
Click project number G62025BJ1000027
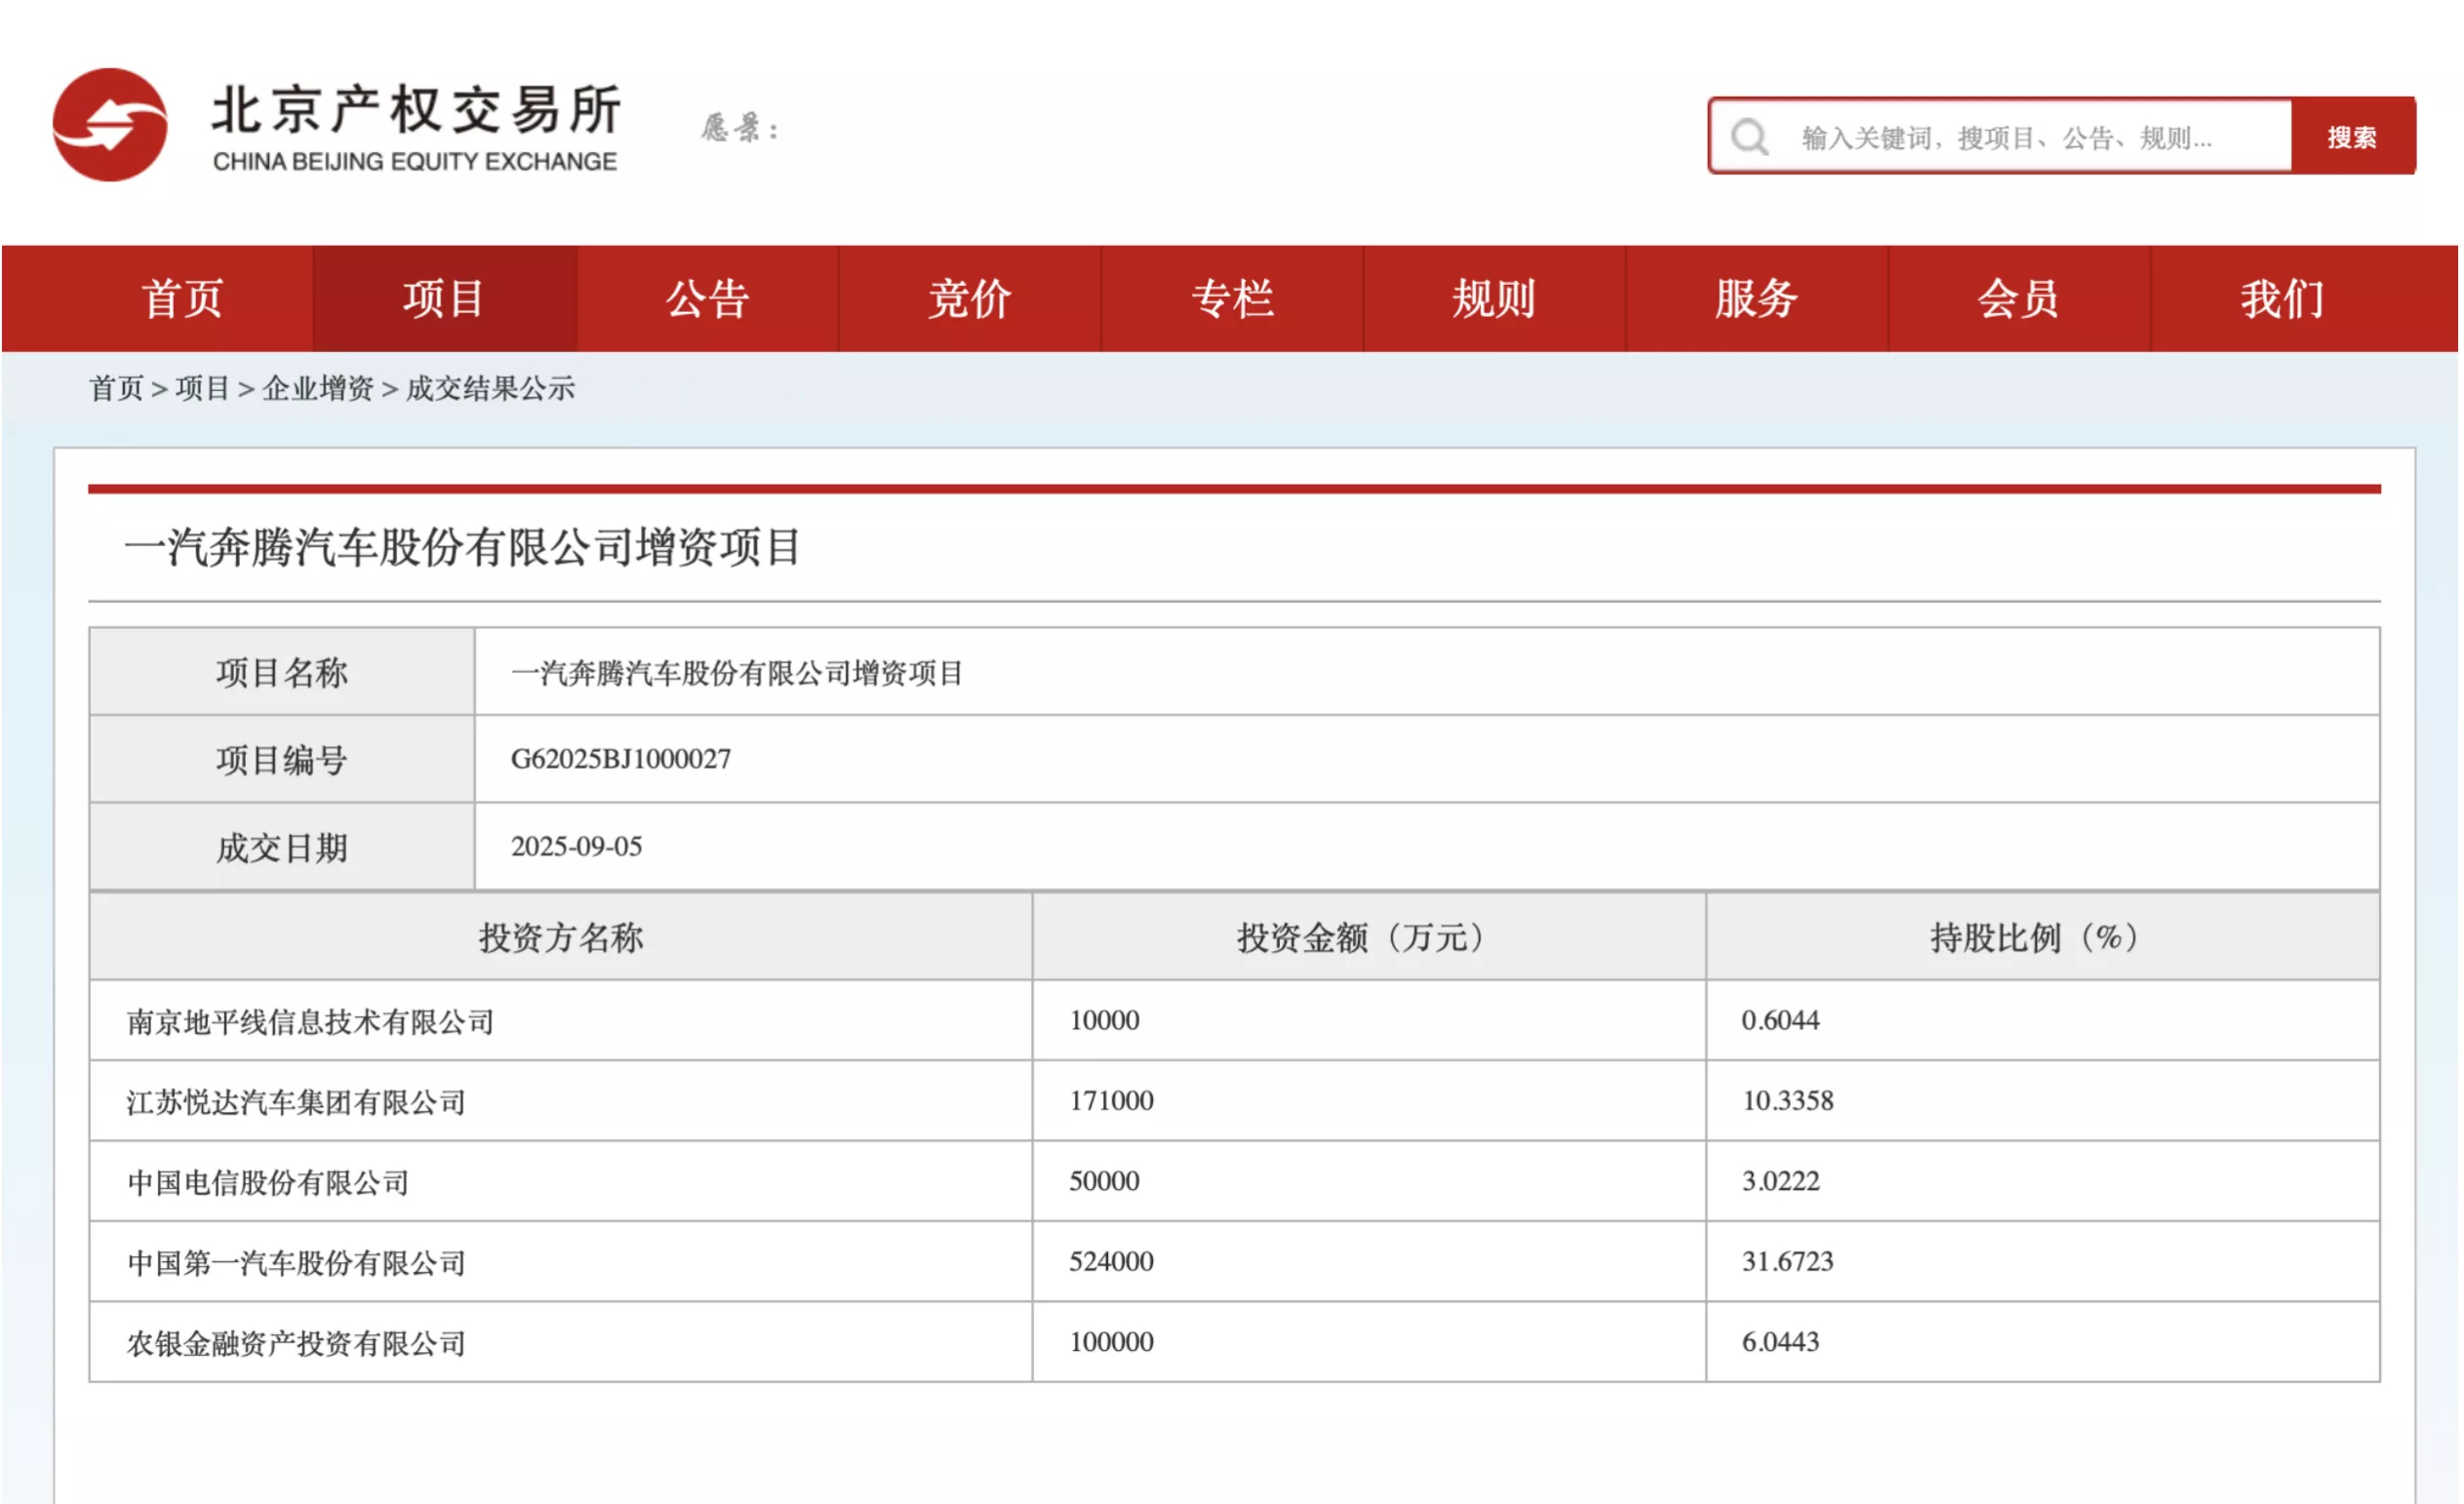[621, 759]
